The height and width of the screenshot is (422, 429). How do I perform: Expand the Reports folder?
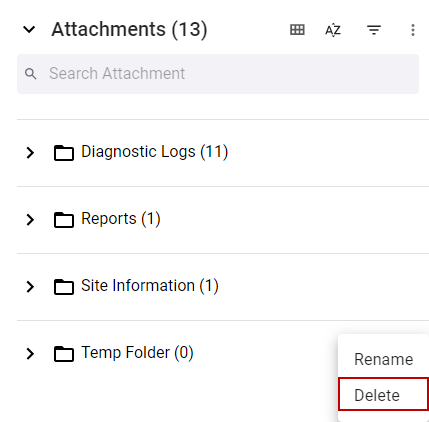click(30, 220)
